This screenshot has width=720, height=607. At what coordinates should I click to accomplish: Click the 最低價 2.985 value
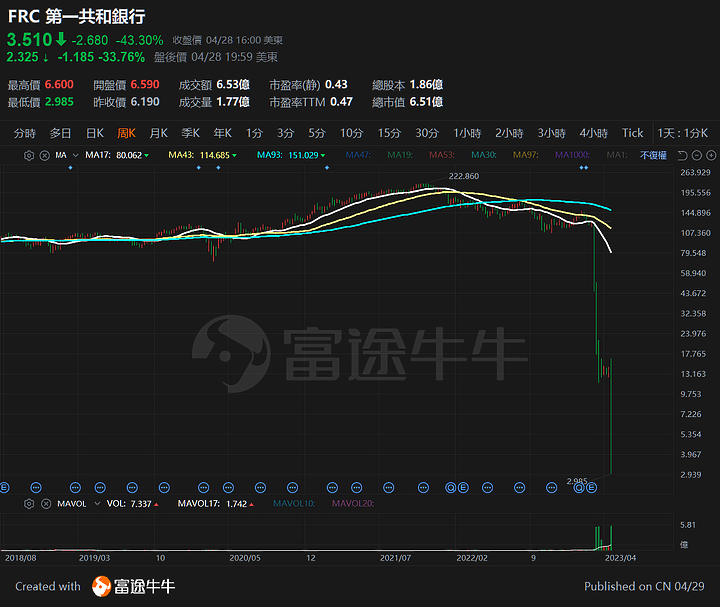pos(59,101)
